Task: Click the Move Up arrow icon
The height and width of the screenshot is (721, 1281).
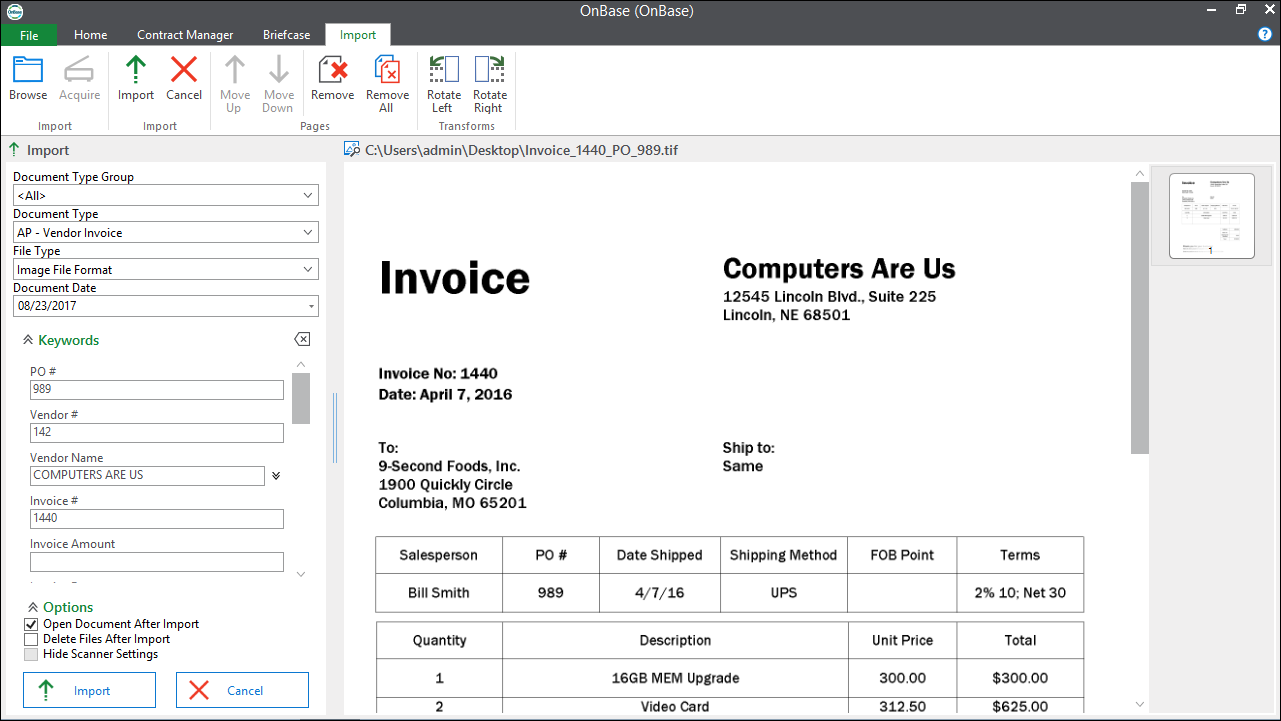Action: pyautogui.click(x=234, y=69)
